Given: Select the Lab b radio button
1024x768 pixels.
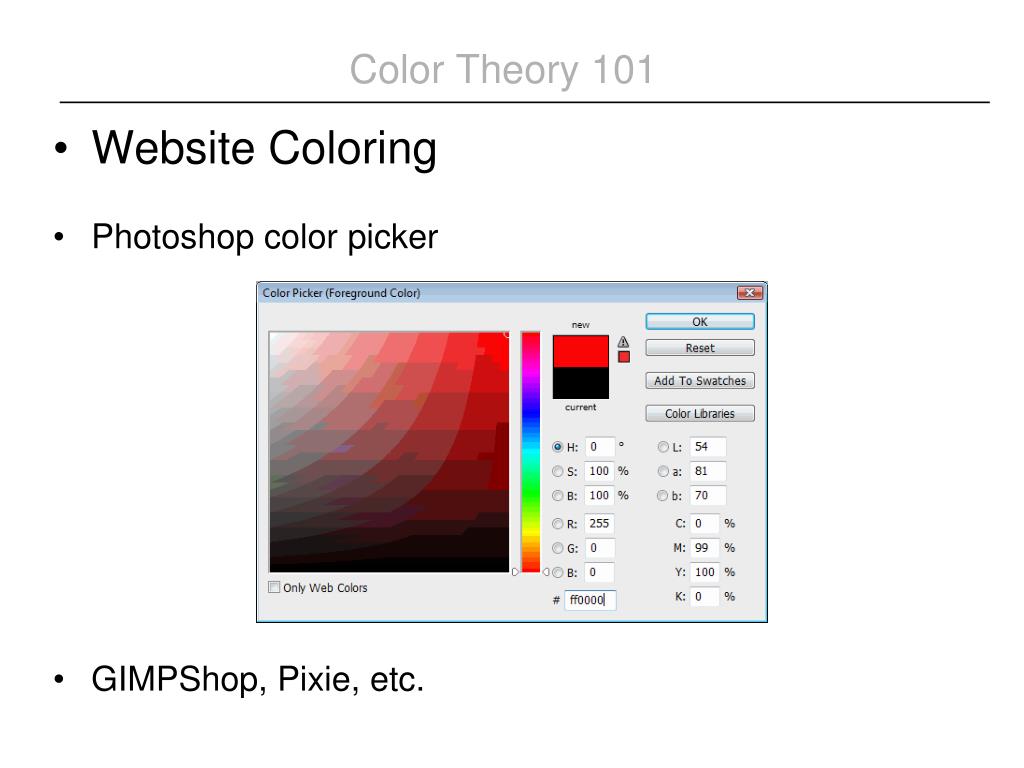Looking at the screenshot, I should [663, 496].
